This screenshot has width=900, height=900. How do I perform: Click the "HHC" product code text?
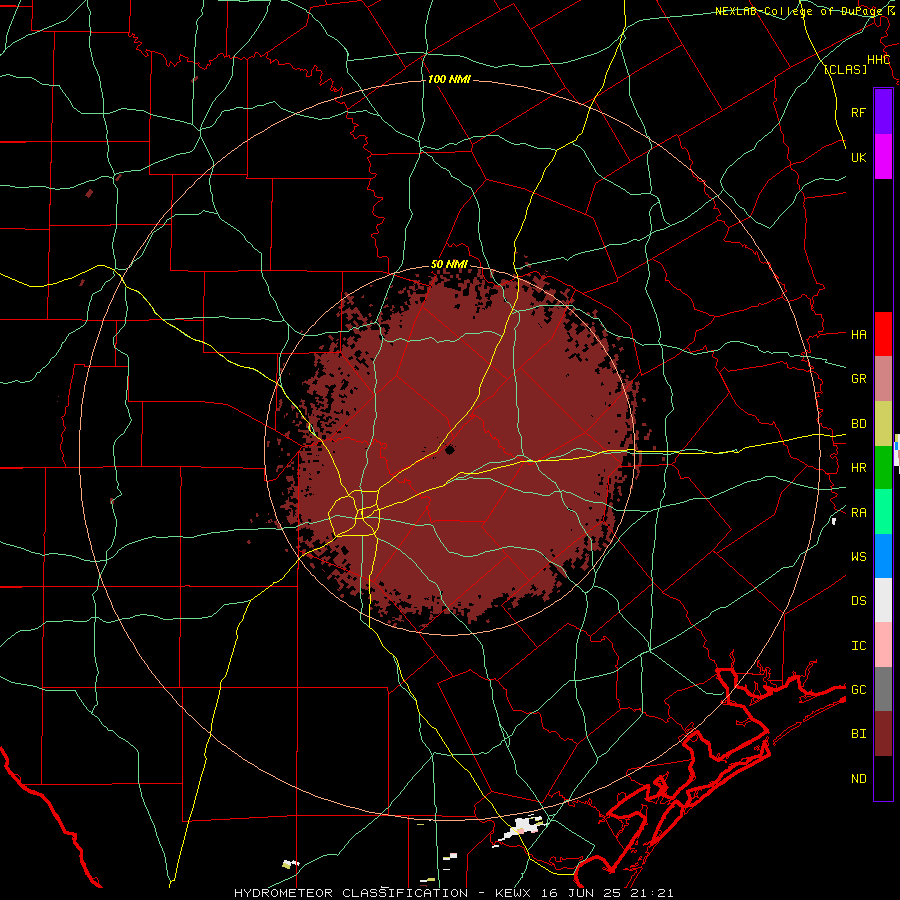click(878, 60)
